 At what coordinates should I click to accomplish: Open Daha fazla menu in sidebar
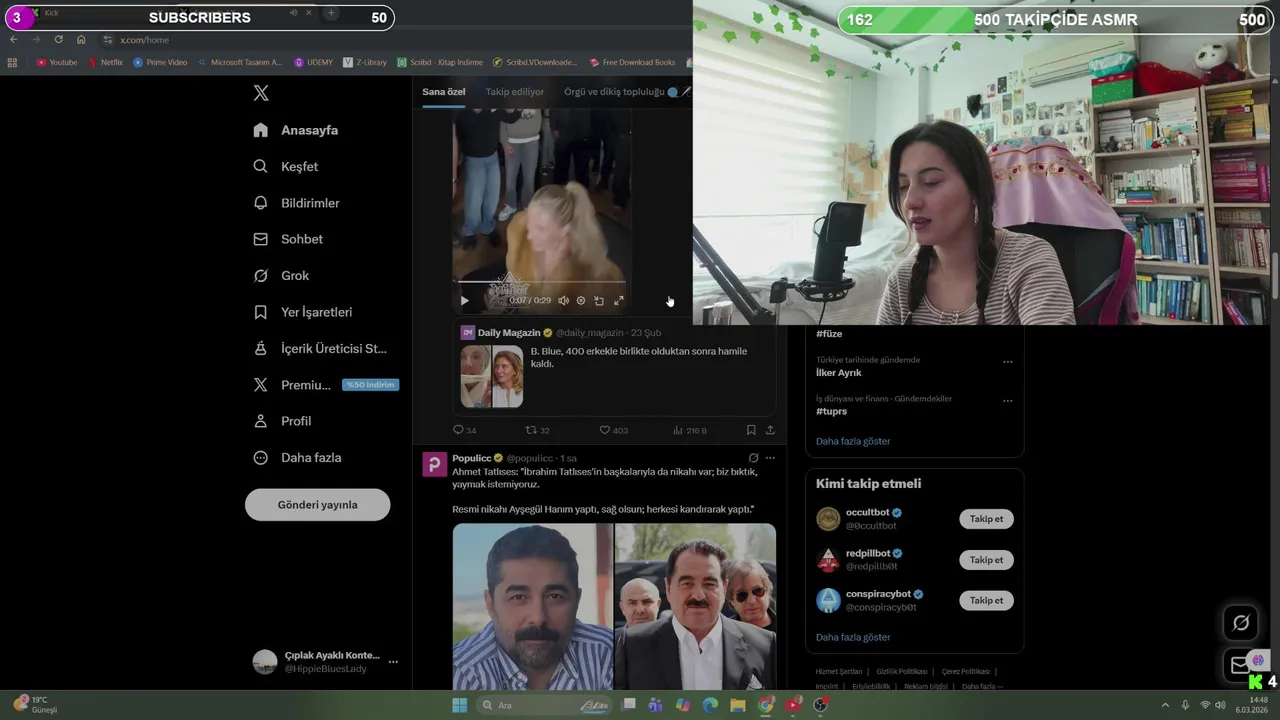coord(297,457)
